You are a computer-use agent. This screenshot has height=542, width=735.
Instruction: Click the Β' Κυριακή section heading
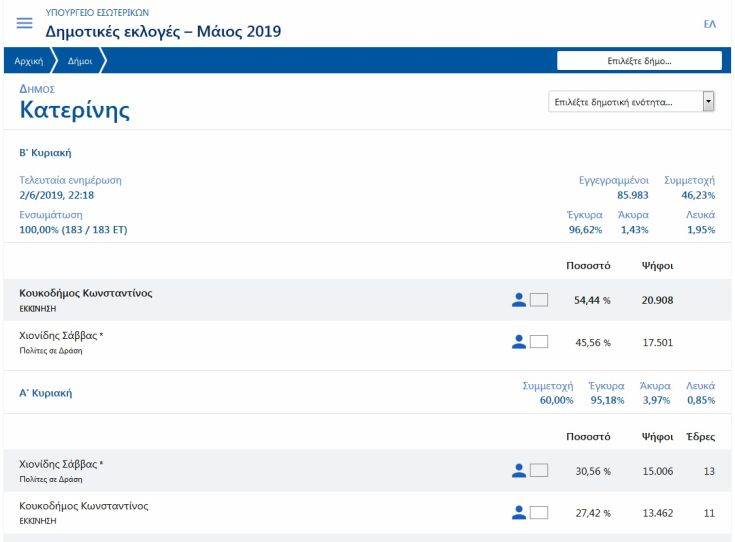(x=45, y=153)
